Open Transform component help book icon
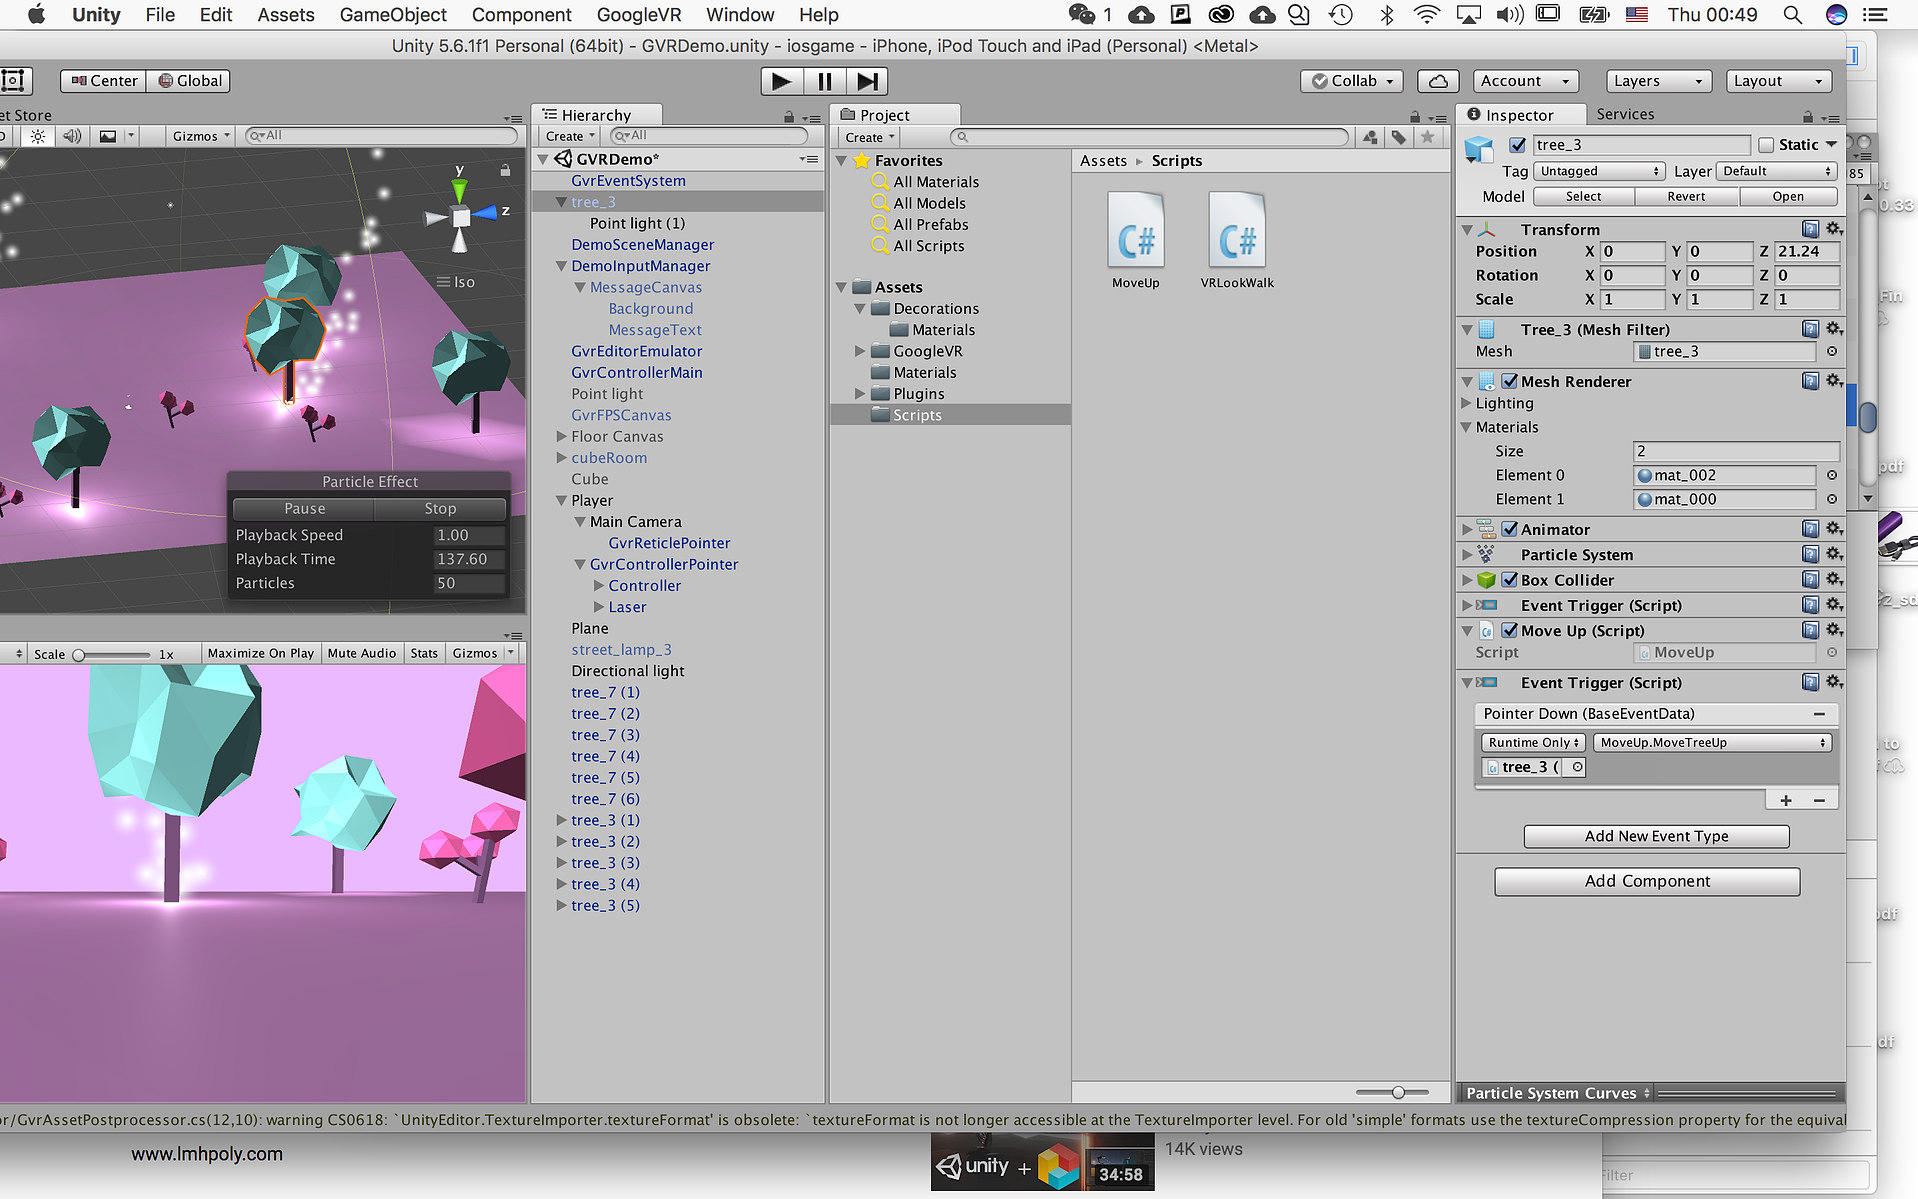Image resolution: width=1918 pixels, height=1199 pixels. pos(1810,229)
